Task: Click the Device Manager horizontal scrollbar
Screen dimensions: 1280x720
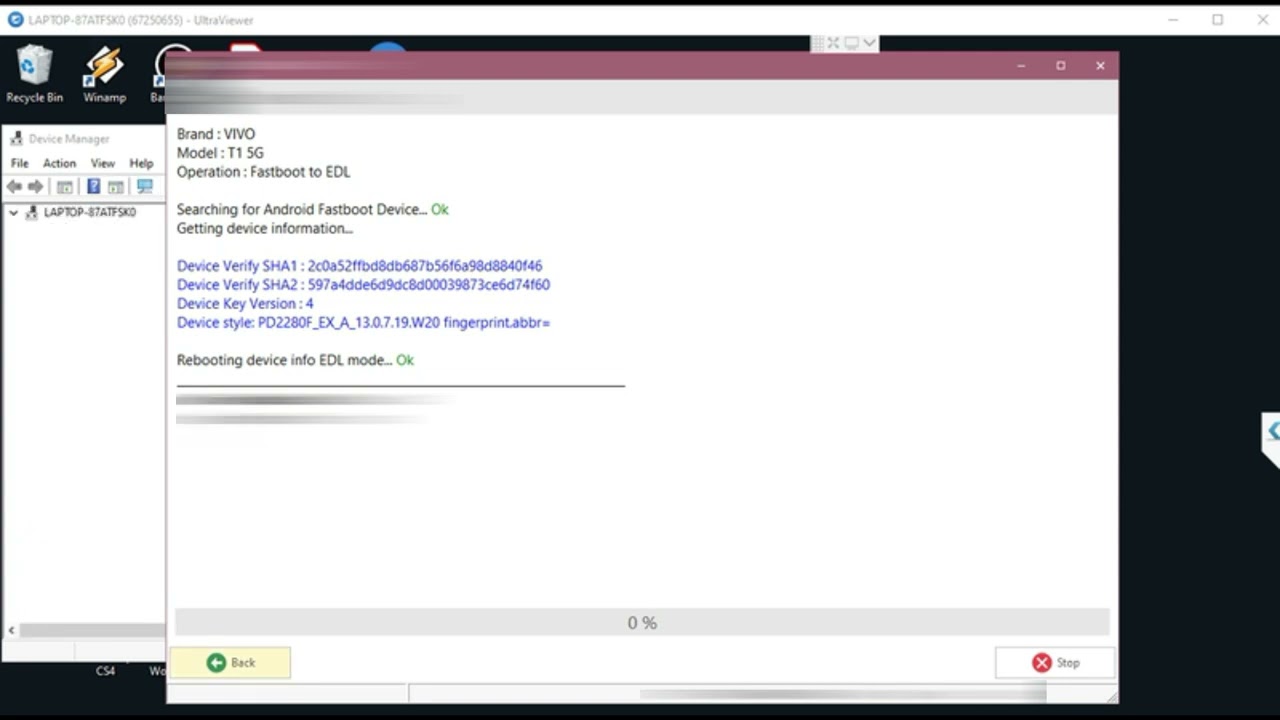Action: click(92, 630)
